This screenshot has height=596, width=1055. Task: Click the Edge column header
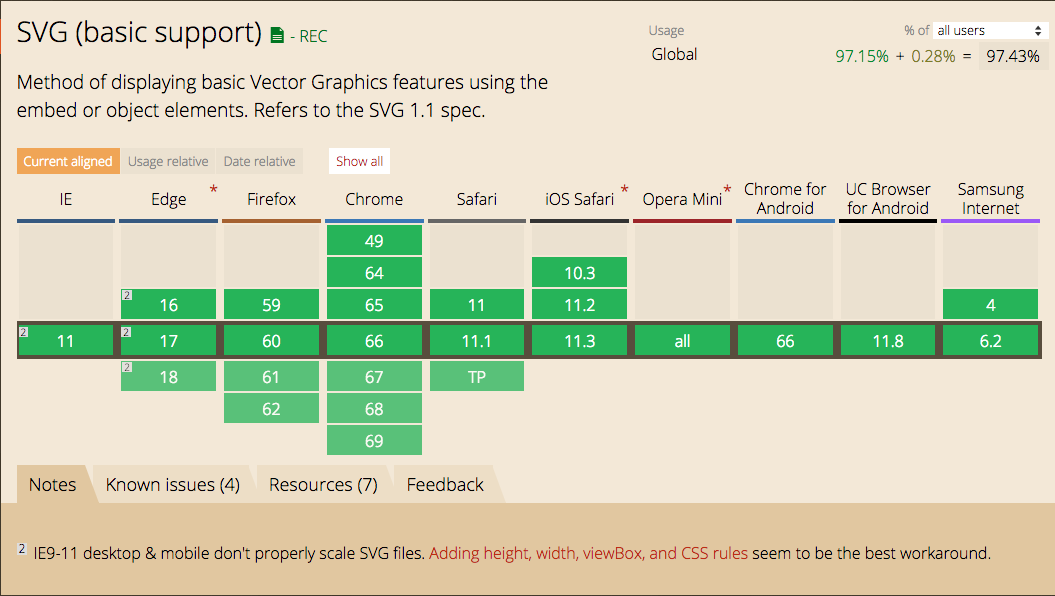[x=168, y=199]
